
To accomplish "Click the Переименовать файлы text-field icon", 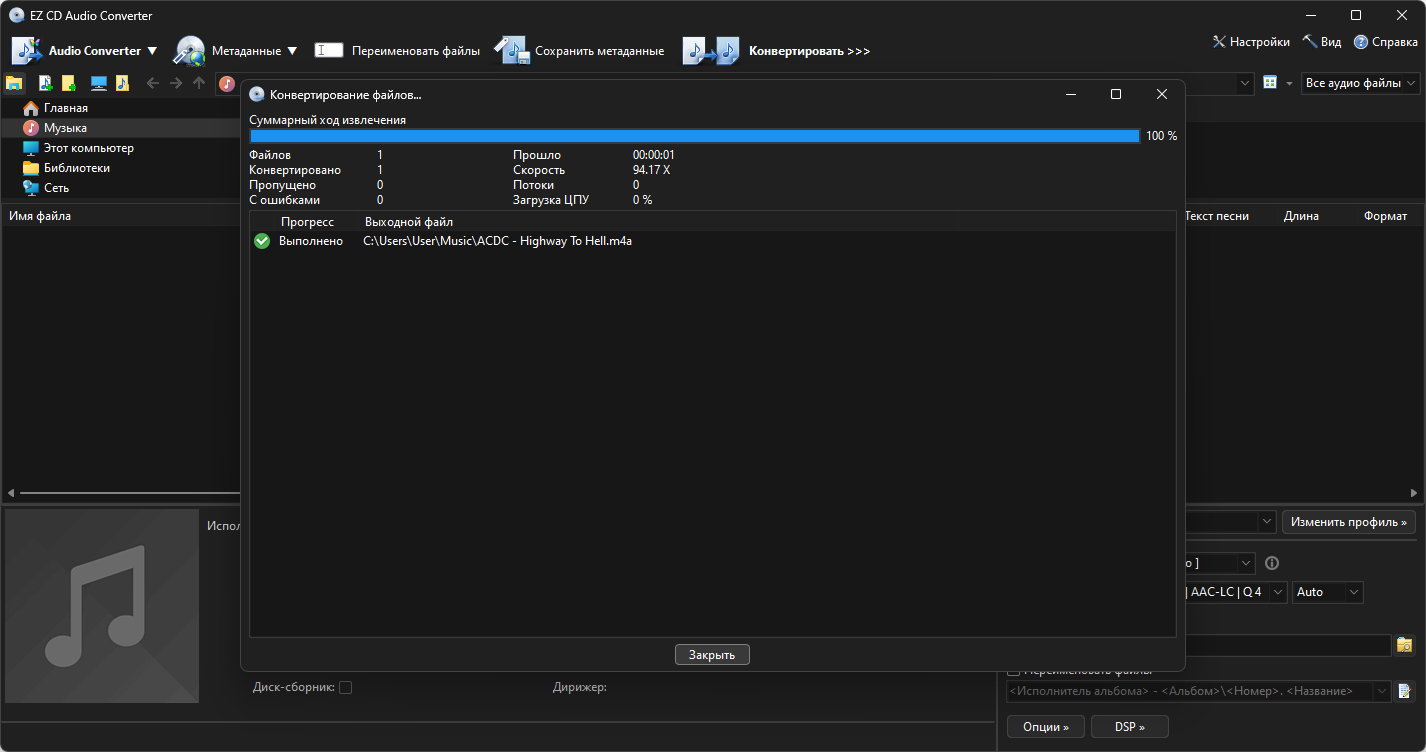I will pos(329,50).
